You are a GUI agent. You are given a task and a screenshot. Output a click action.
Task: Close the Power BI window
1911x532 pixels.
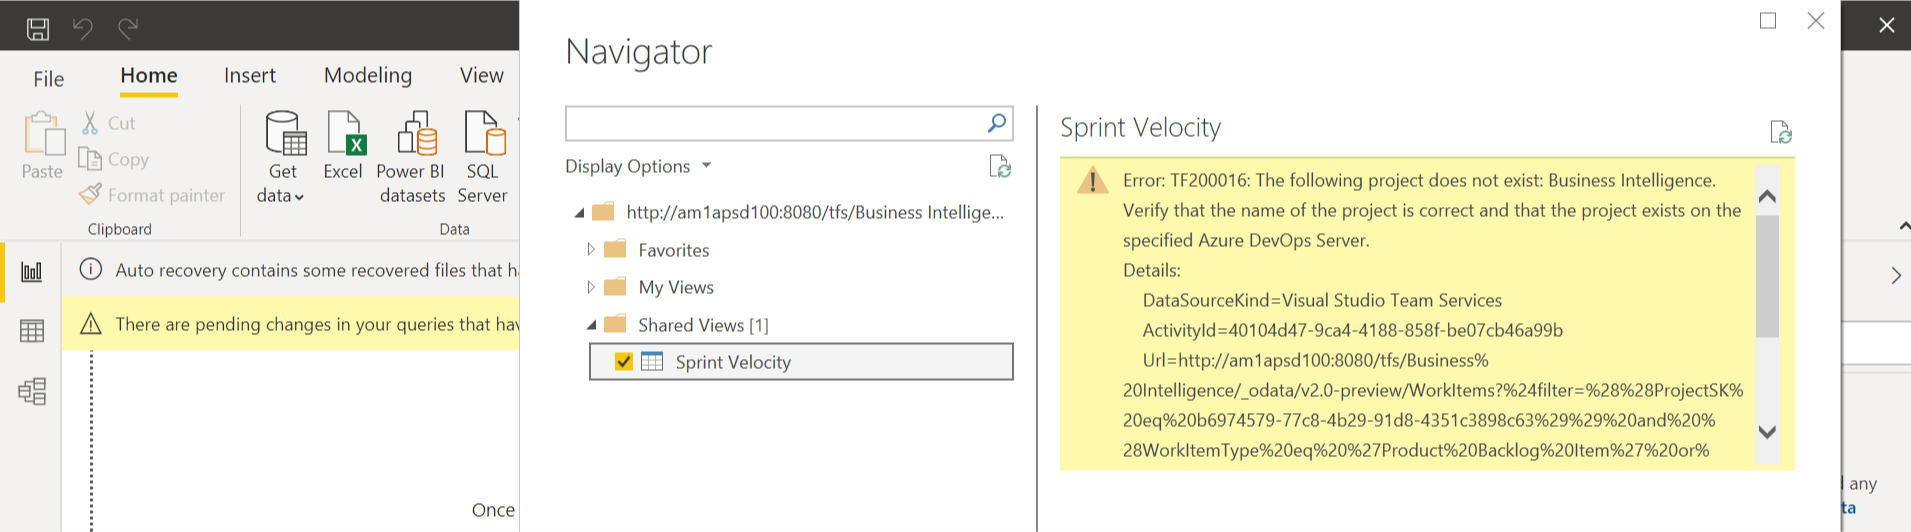[1886, 25]
